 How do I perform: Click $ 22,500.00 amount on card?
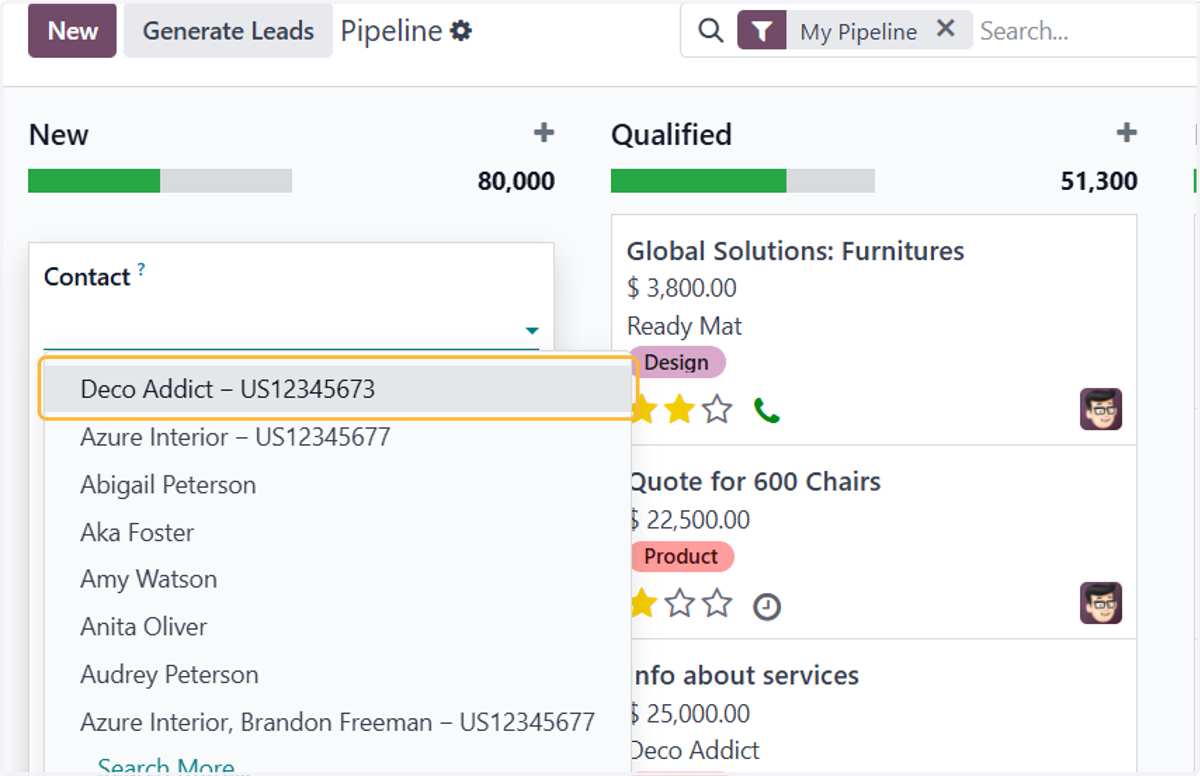click(689, 520)
